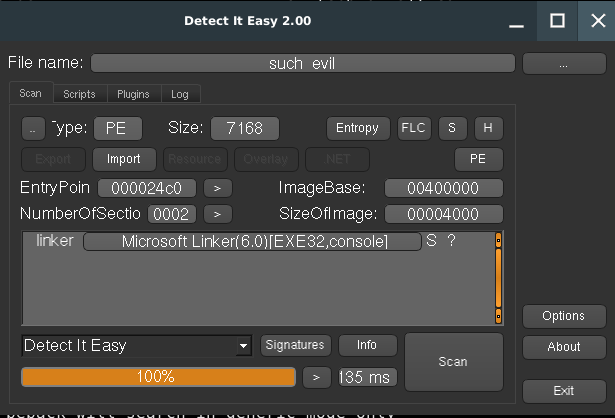Click the Info button
The image size is (615, 418).
coord(368,345)
